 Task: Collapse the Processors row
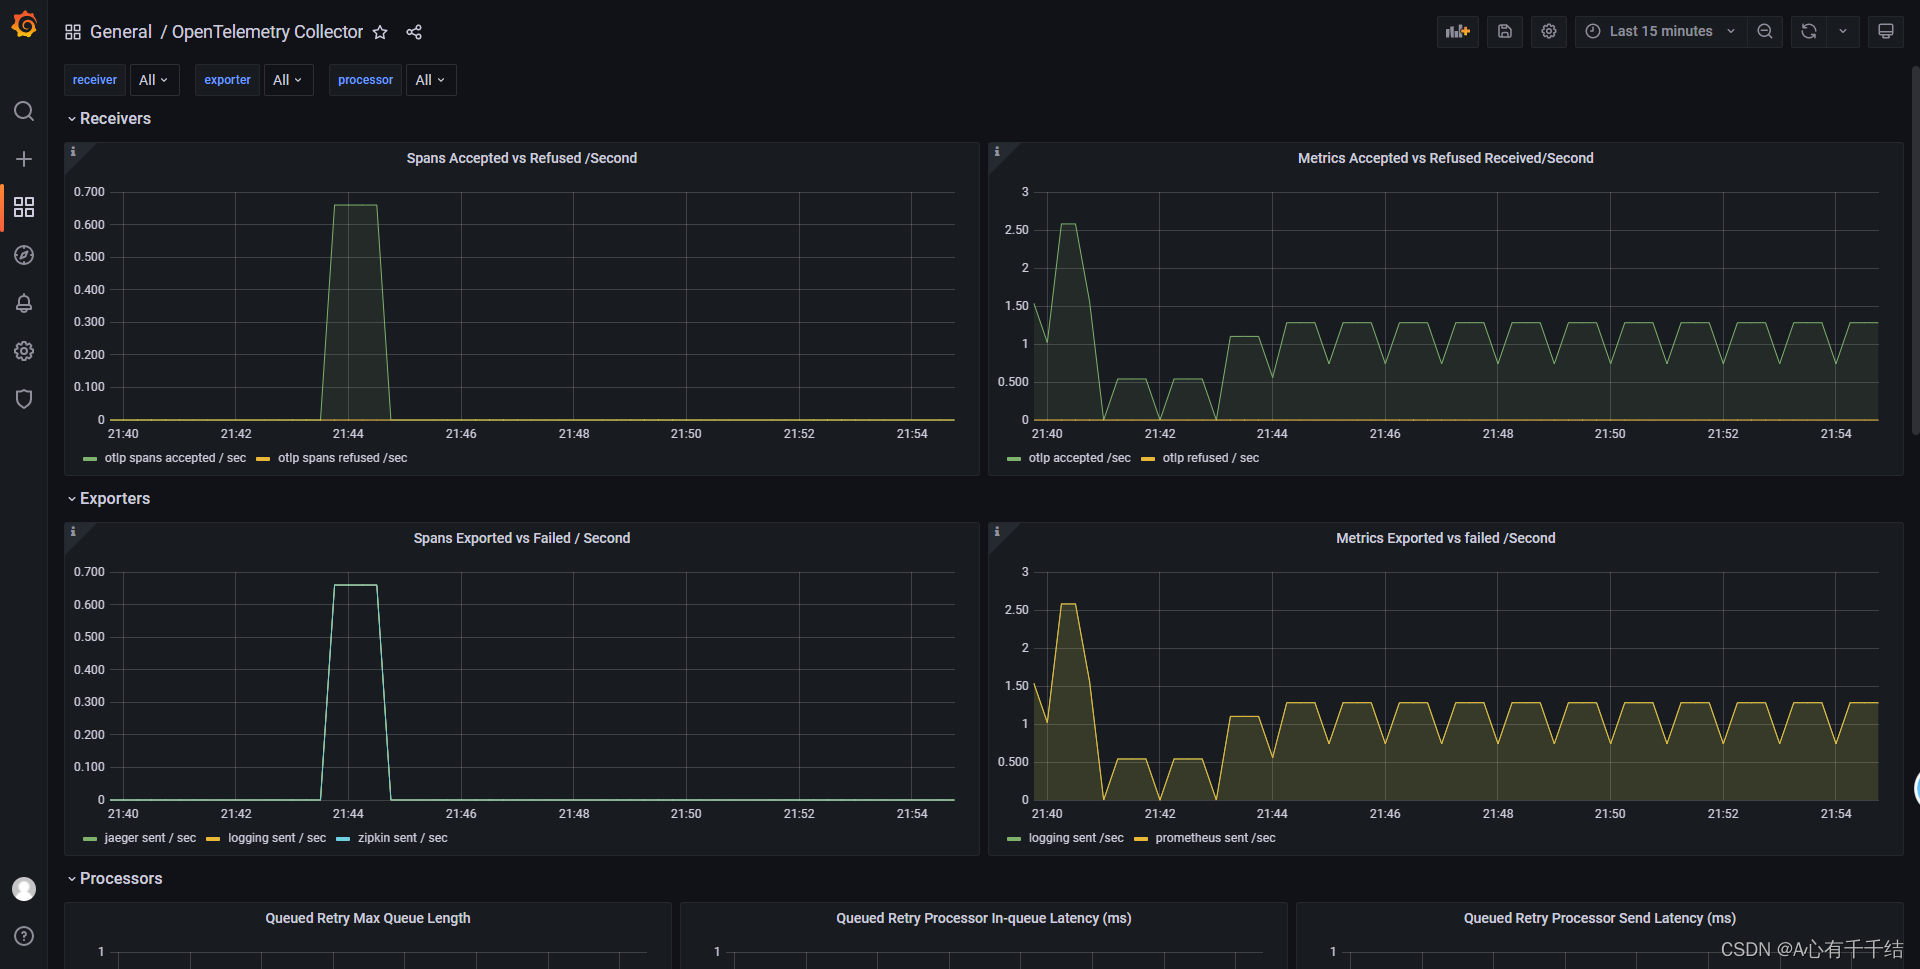click(115, 878)
